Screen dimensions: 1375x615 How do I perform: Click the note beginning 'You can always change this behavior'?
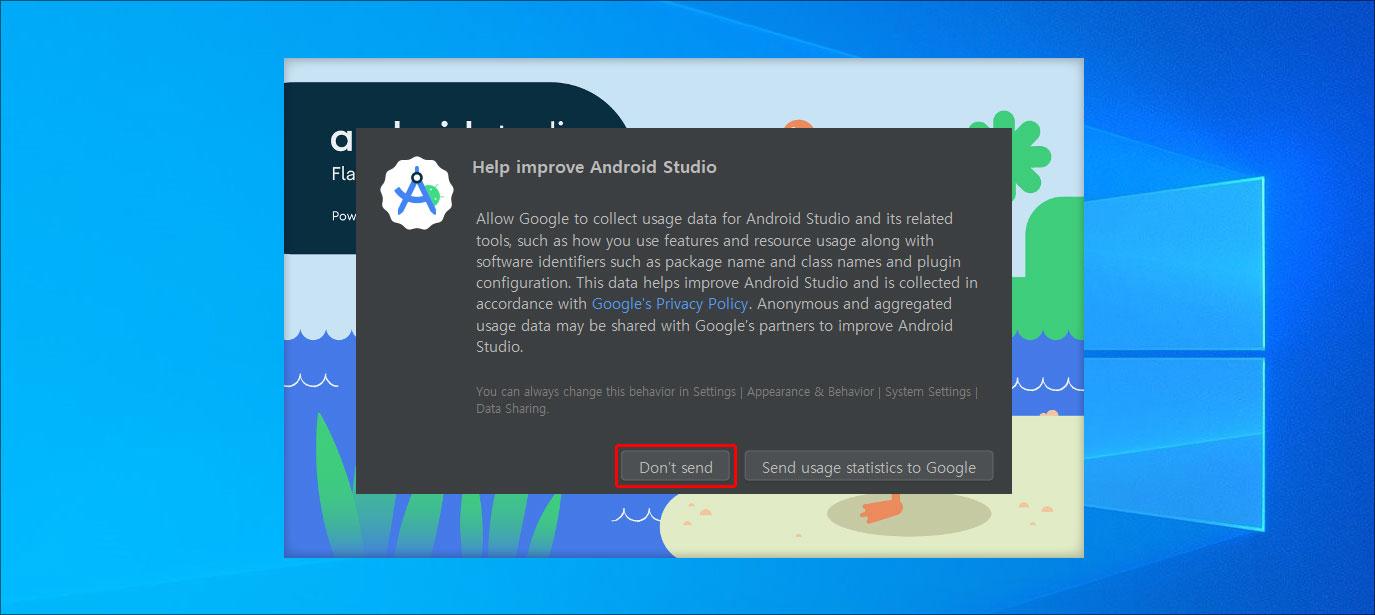coord(727,400)
